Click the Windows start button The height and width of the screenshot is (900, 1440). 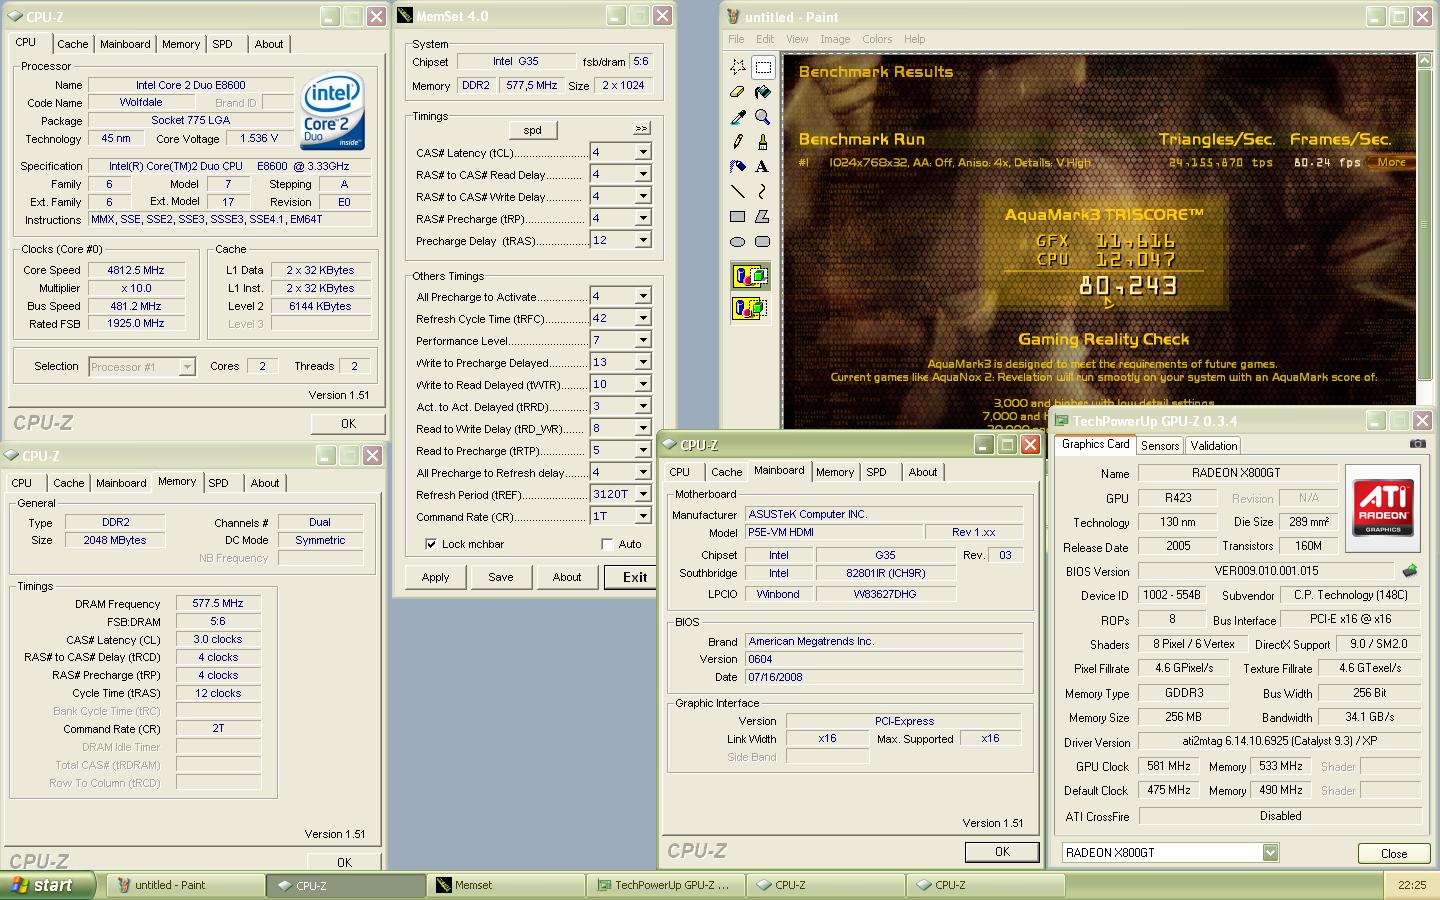pos(47,885)
